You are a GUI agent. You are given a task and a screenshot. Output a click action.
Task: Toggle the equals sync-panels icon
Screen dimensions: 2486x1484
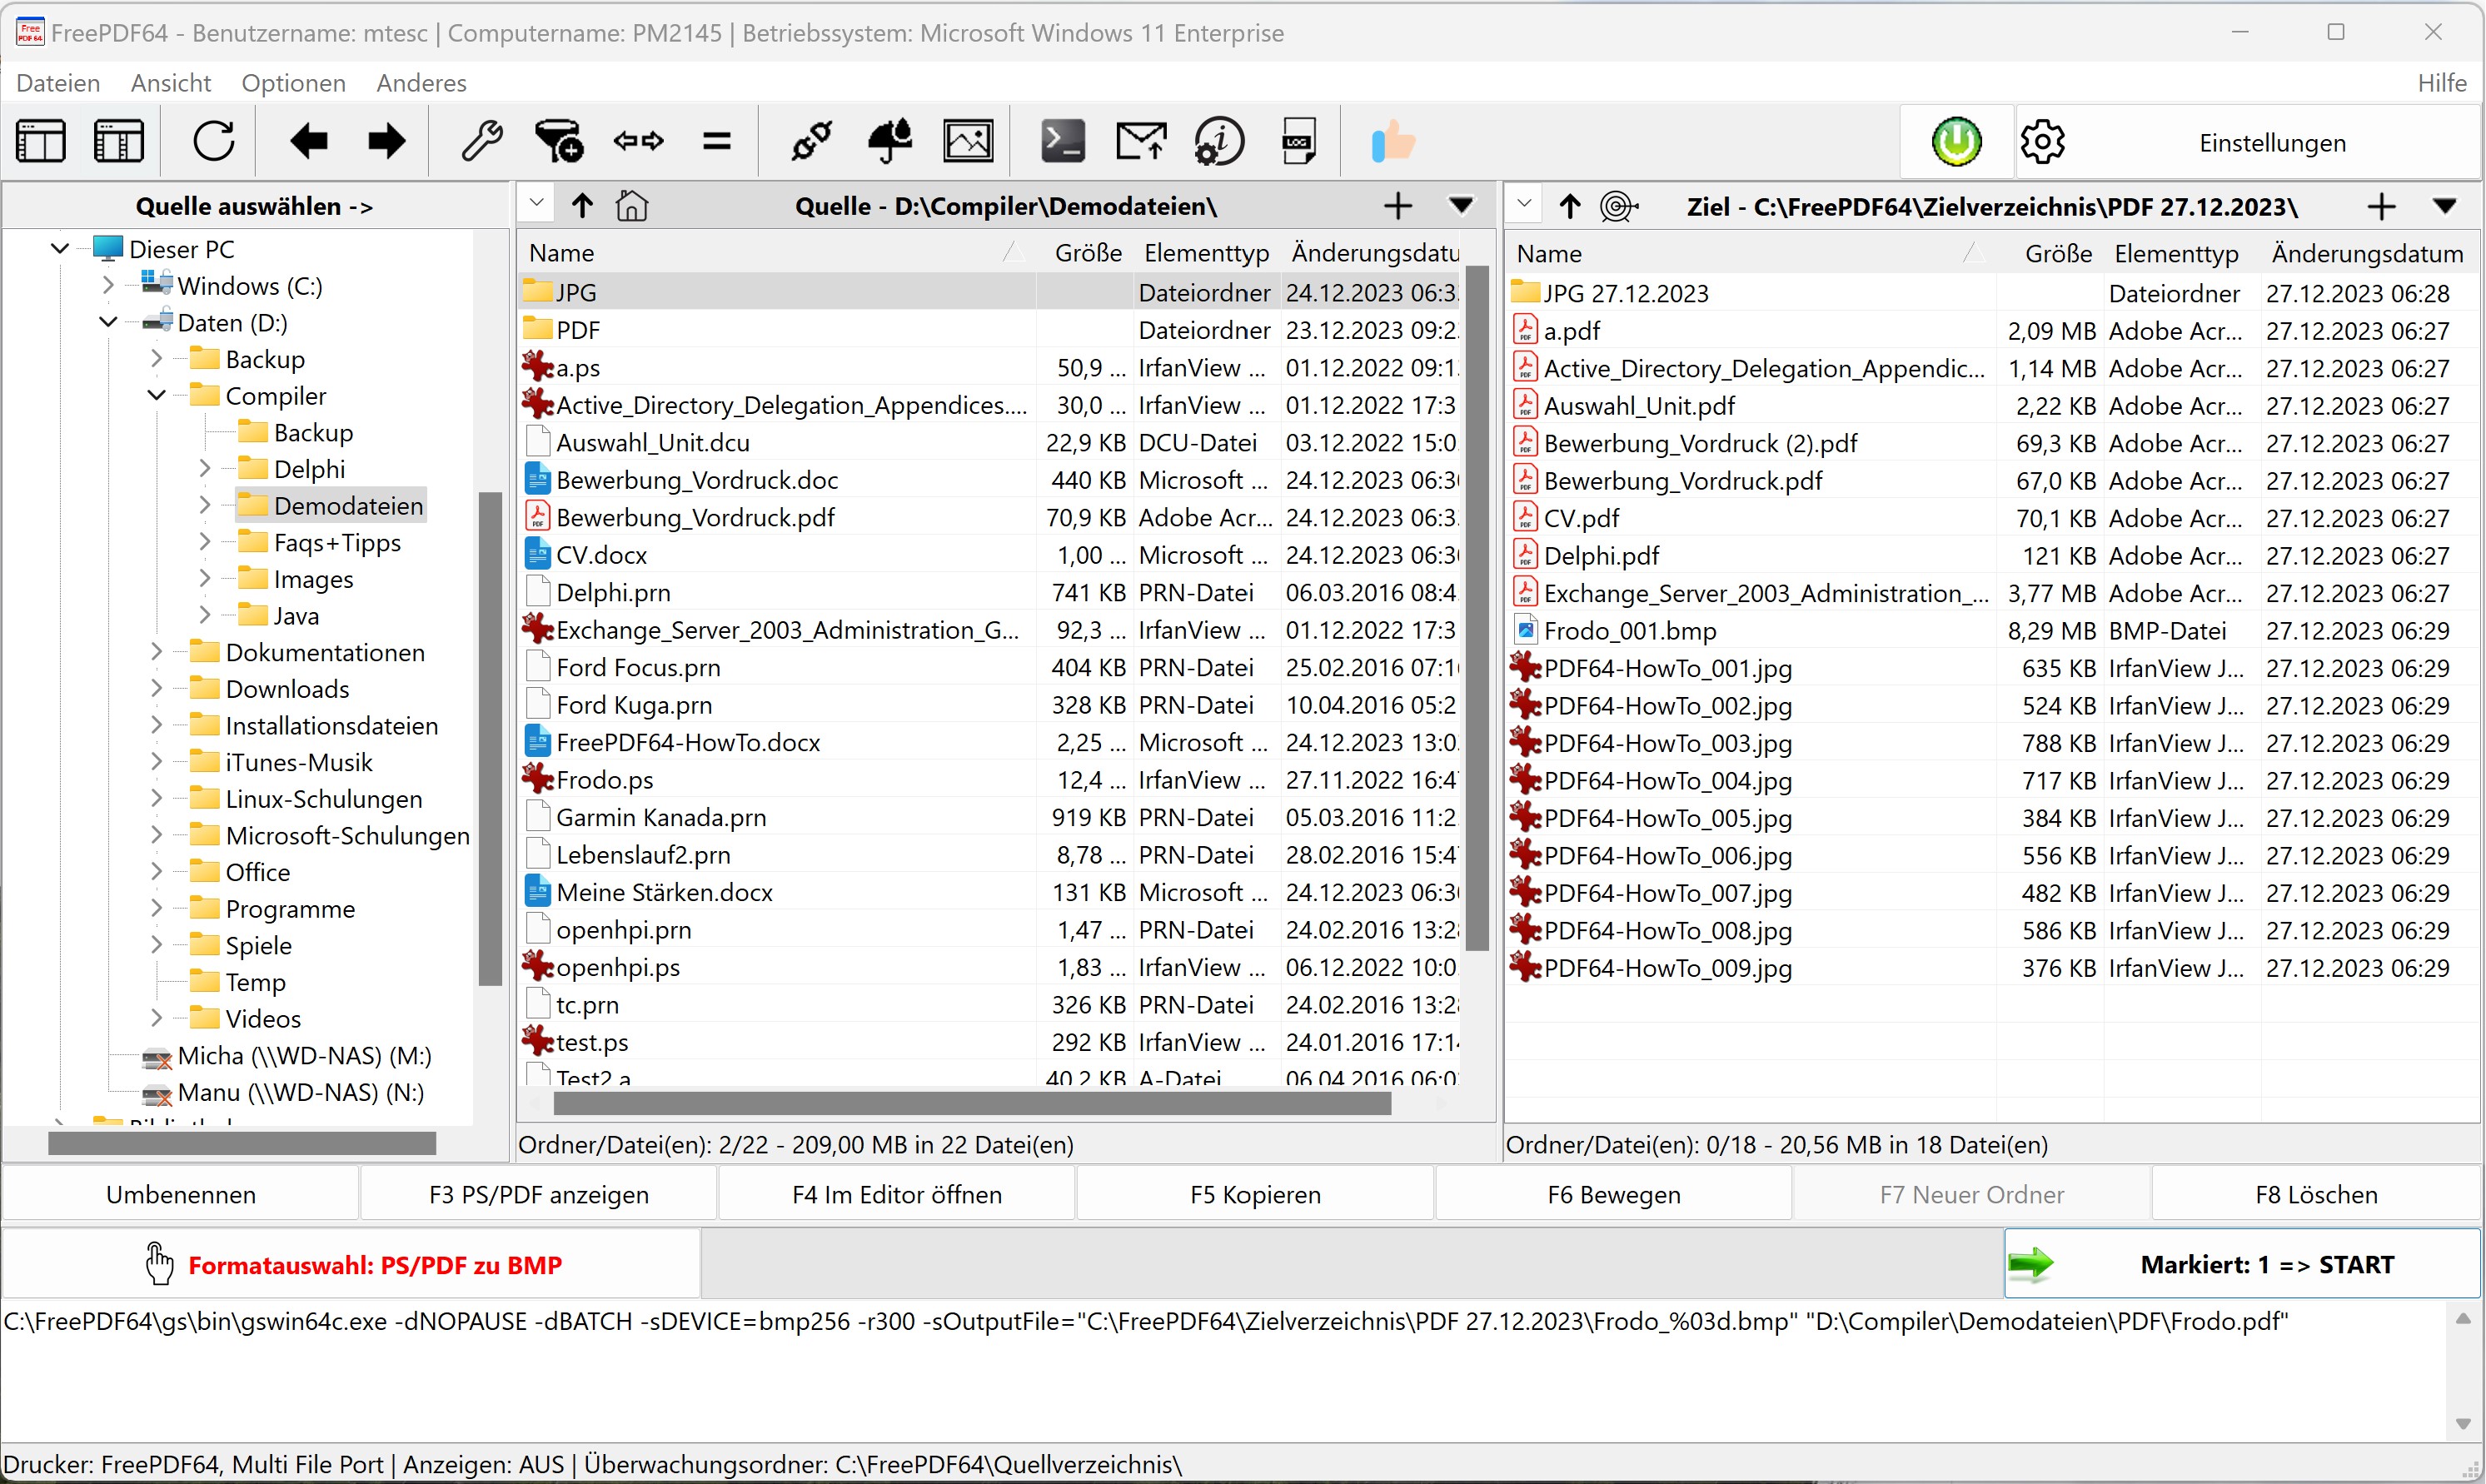pyautogui.click(x=717, y=141)
